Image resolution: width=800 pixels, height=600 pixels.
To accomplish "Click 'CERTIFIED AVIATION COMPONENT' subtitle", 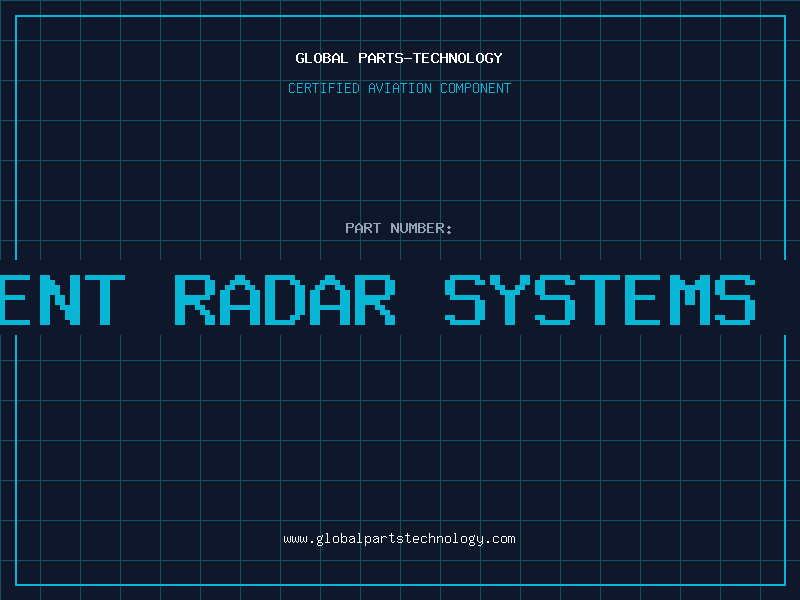I will [399, 88].
